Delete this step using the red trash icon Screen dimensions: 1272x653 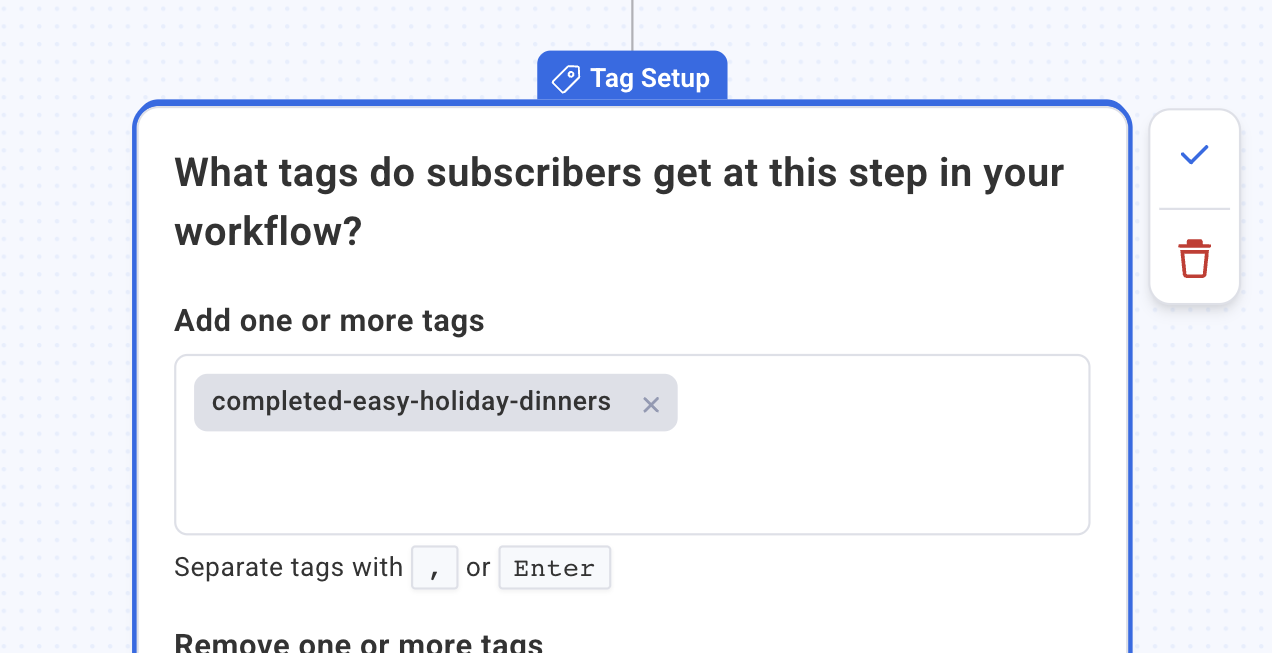point(1193,257)
